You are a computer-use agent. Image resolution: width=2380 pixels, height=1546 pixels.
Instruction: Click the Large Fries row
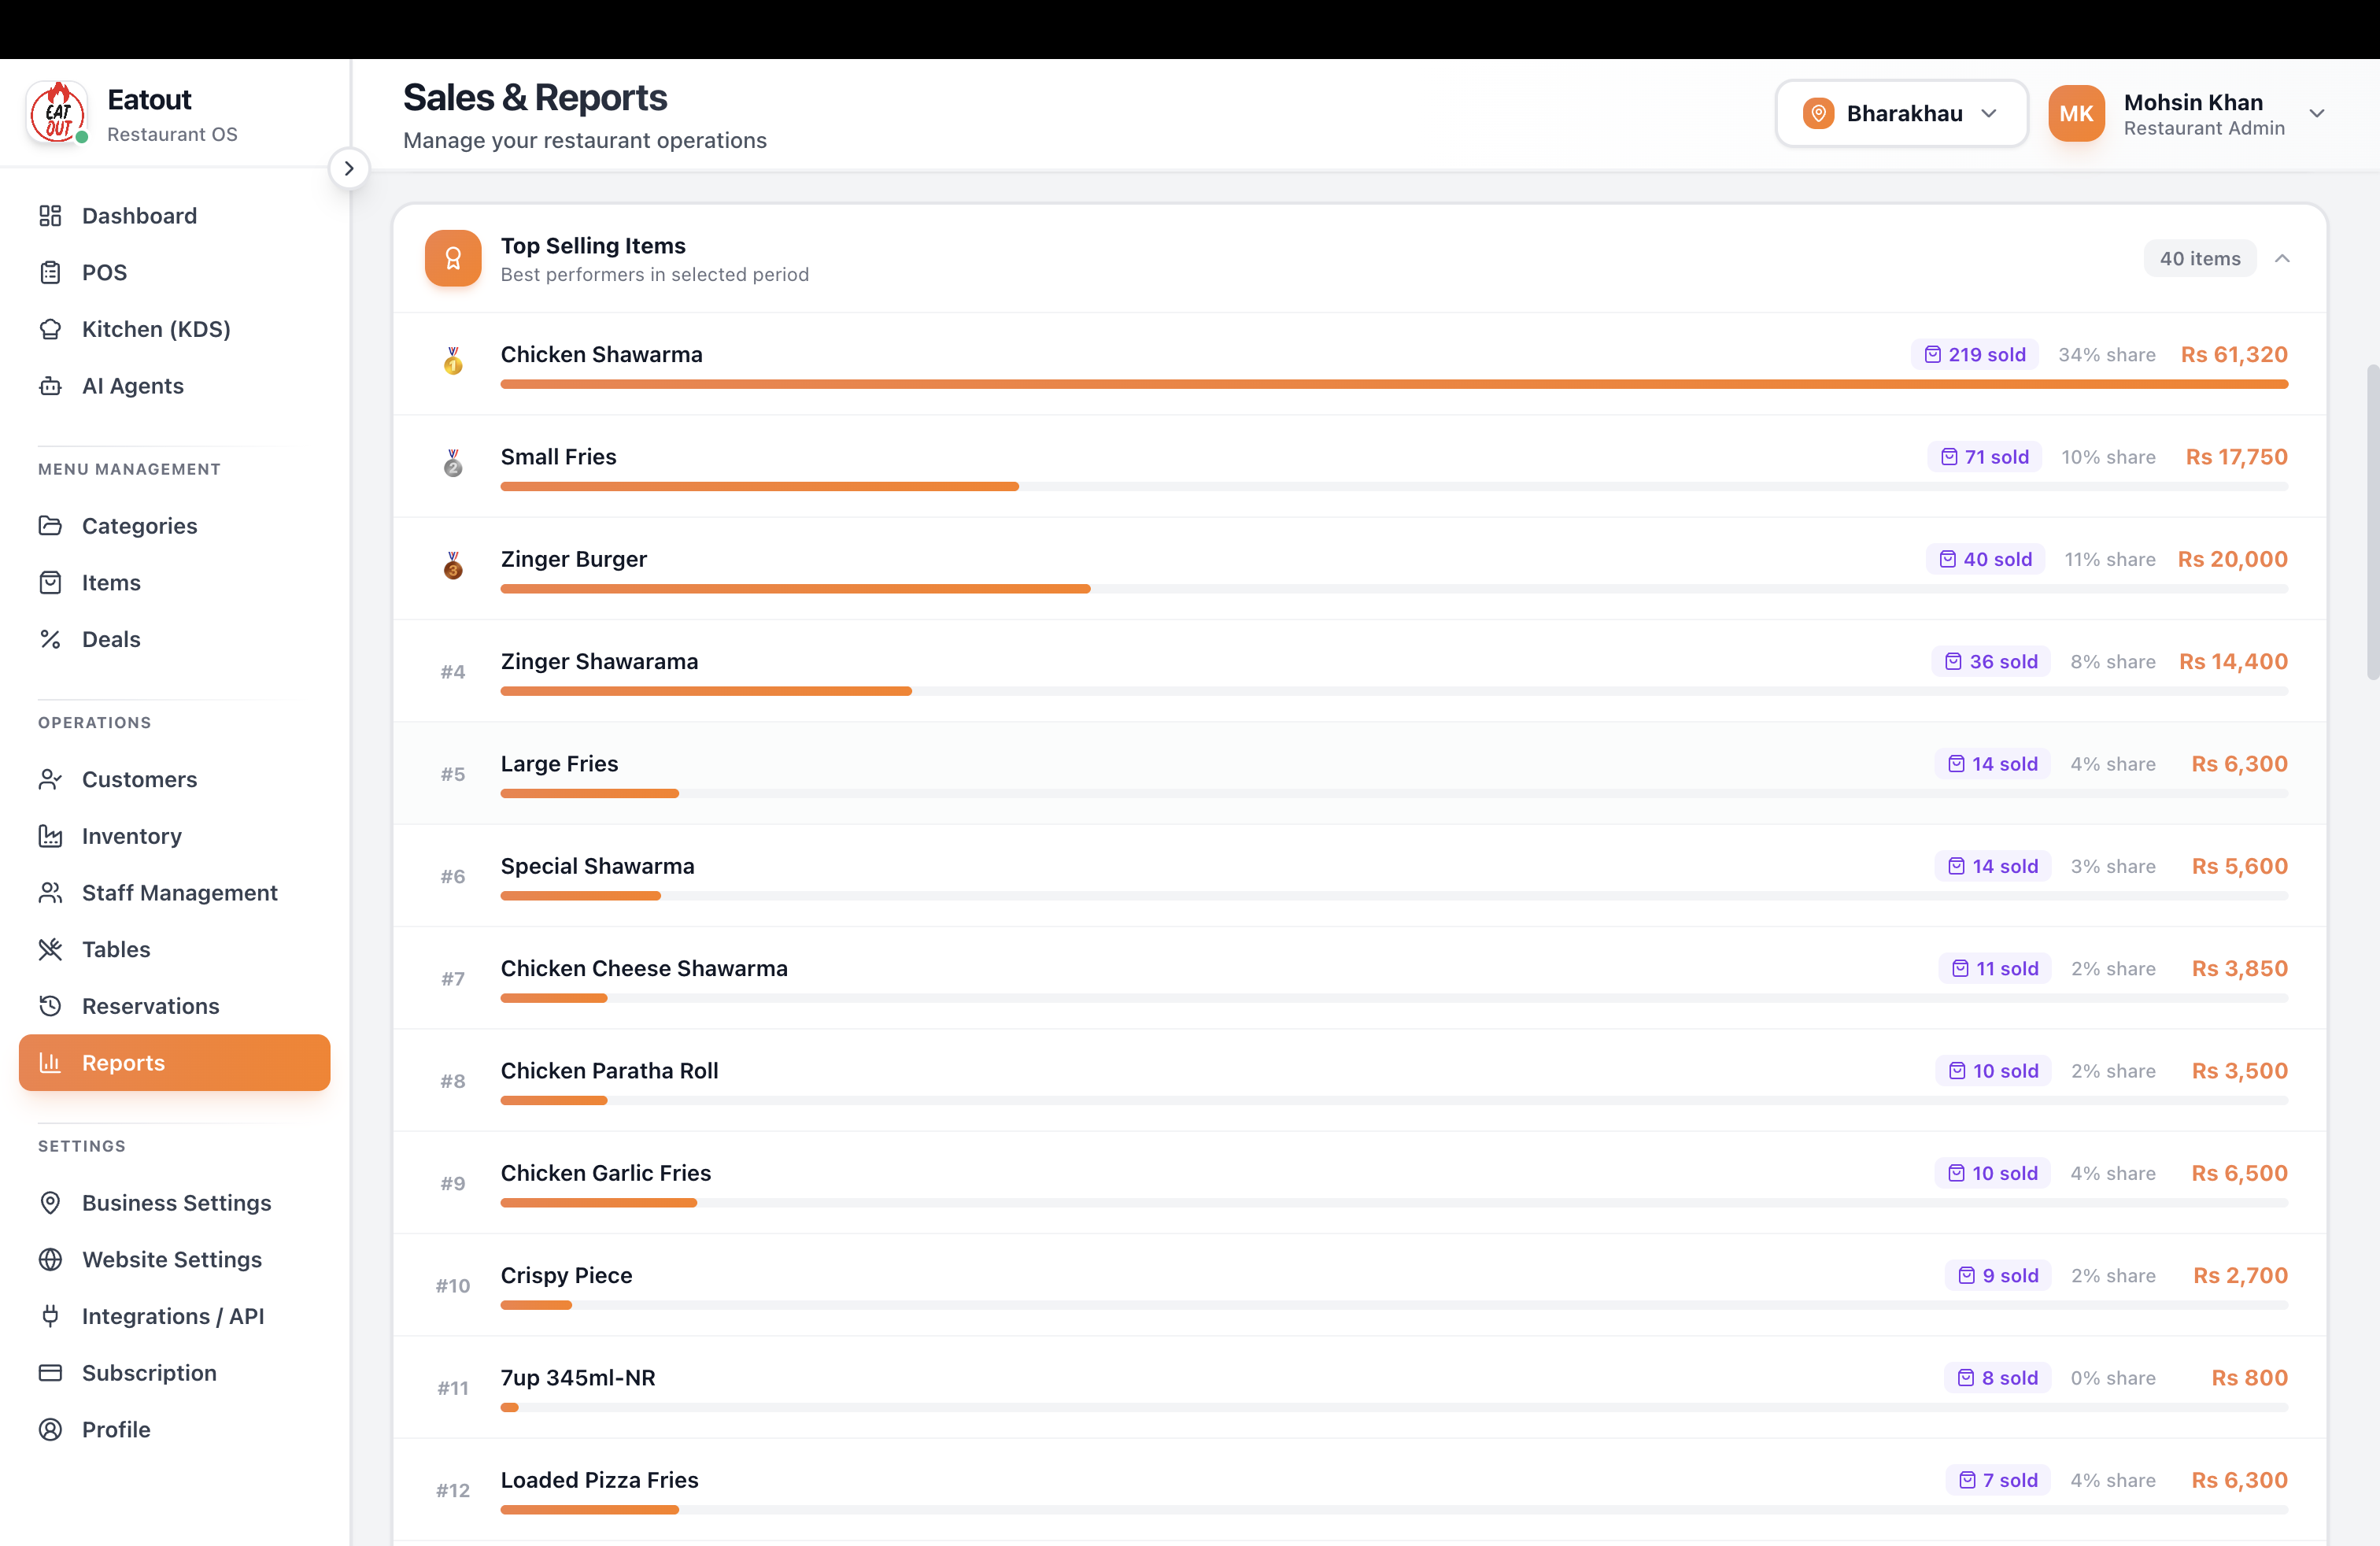[1360, 773]
